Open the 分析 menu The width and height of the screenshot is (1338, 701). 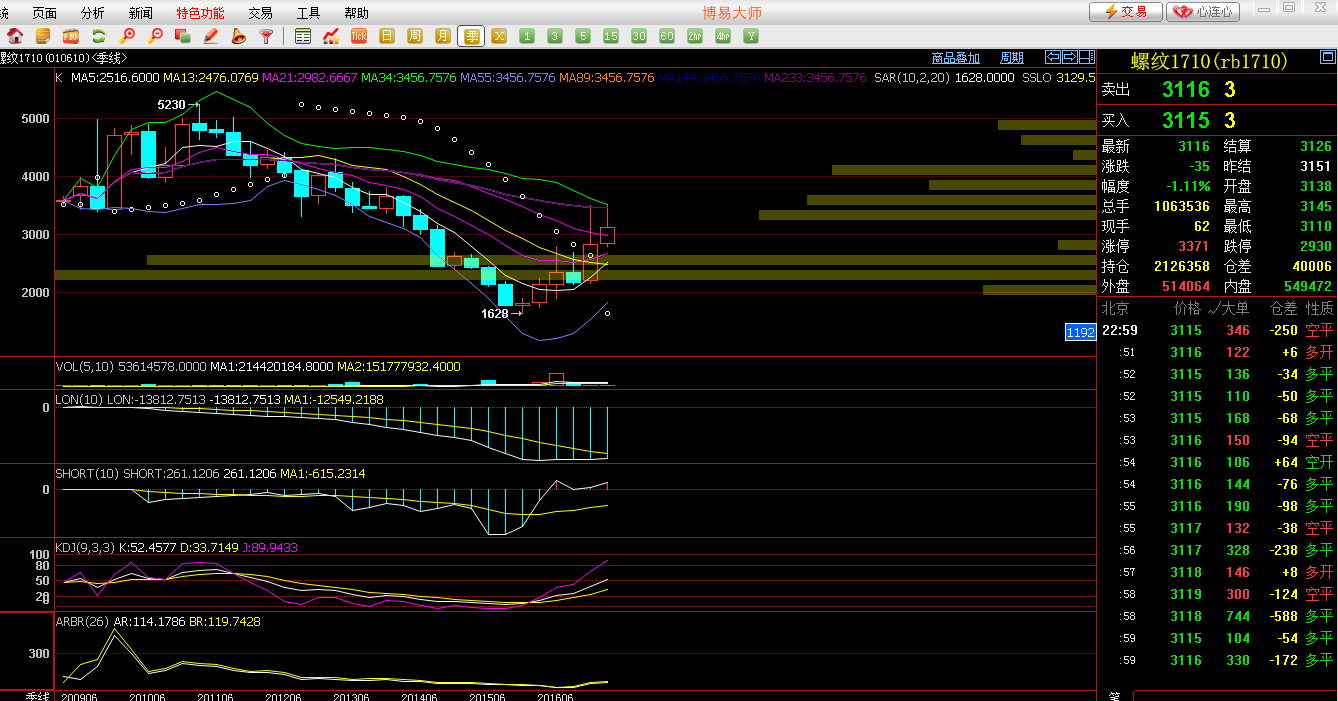[93, 13]
